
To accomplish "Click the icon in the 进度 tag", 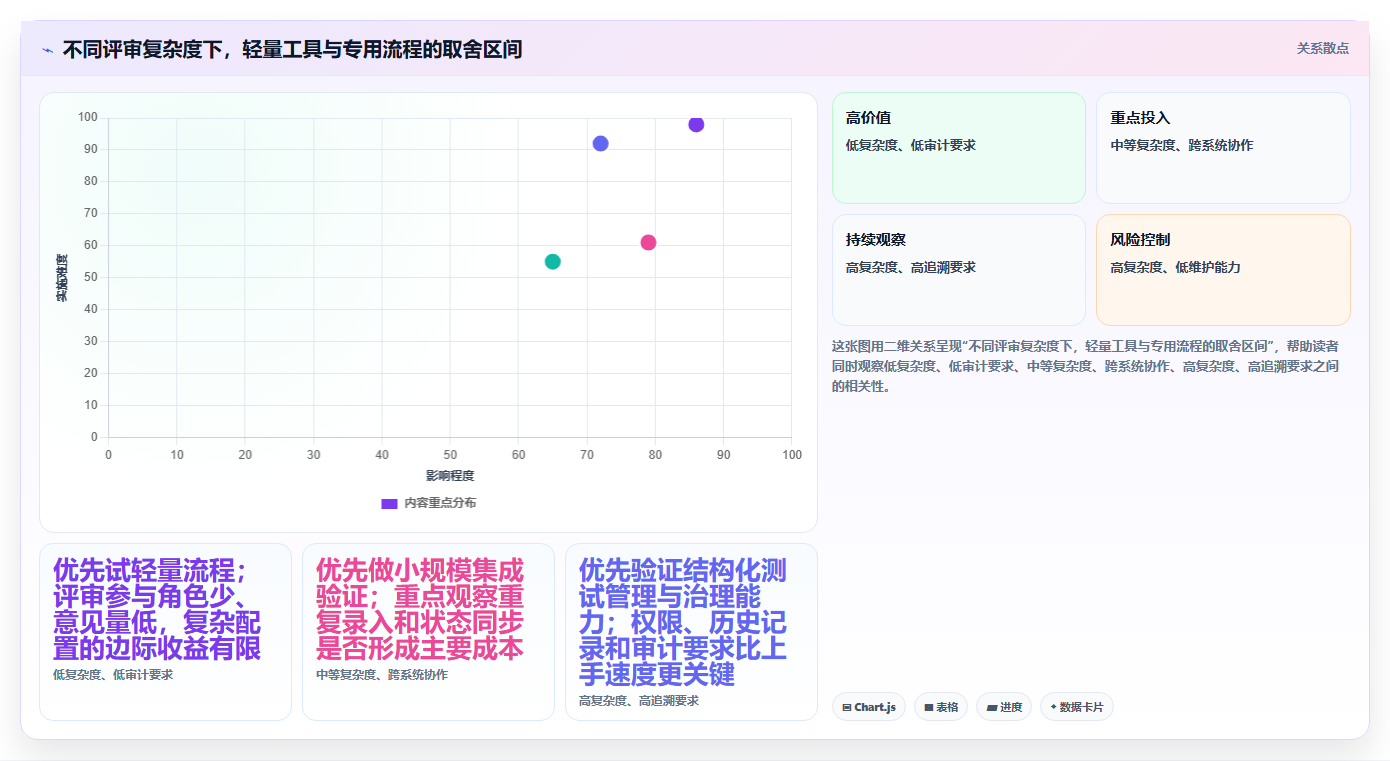I will (x=991, y=707).
